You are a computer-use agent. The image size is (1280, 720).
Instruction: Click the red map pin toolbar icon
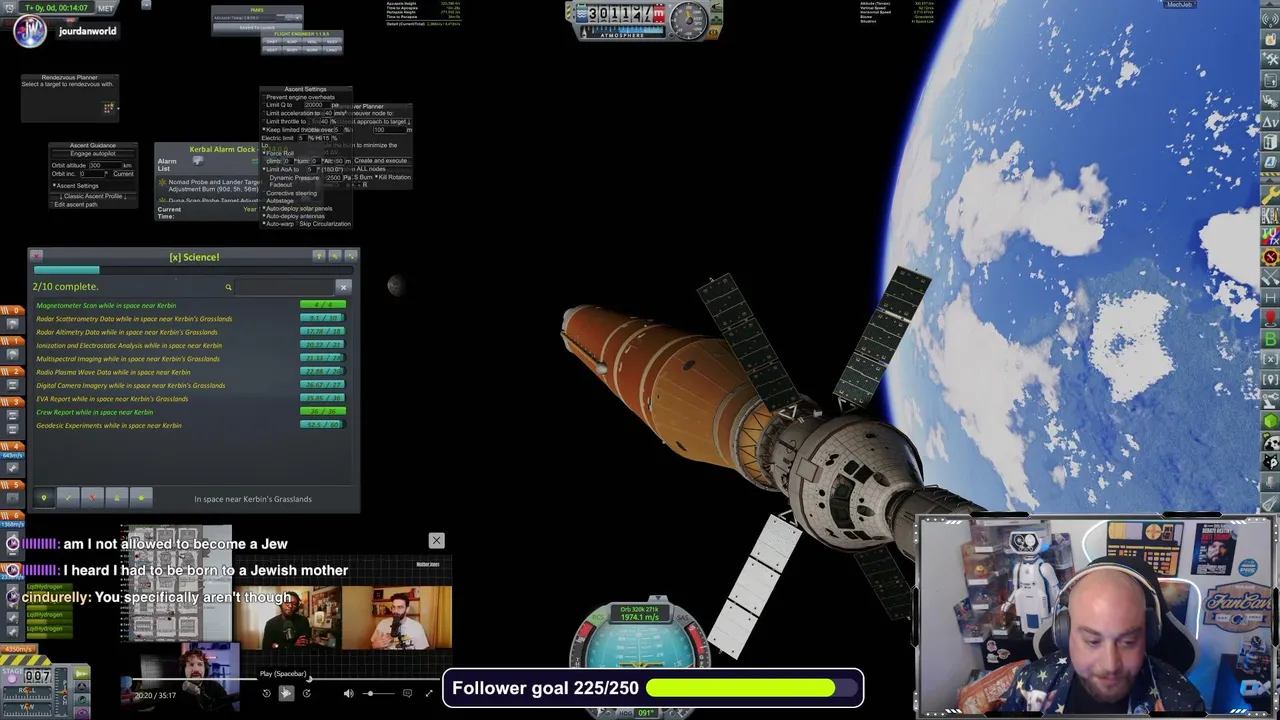[x=1270, y=317]
